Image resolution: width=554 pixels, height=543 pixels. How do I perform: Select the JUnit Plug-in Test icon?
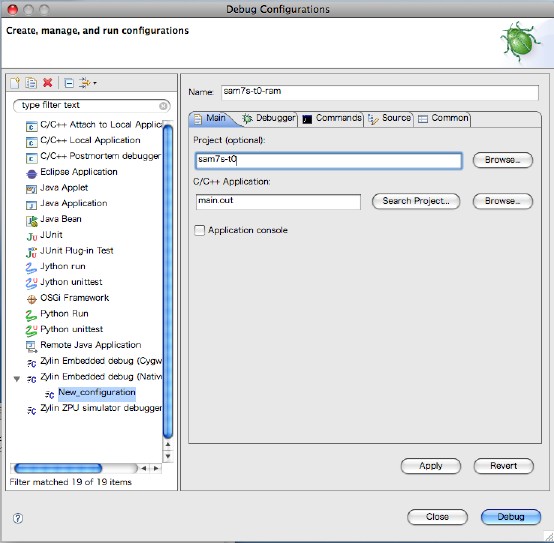(31, 252)
